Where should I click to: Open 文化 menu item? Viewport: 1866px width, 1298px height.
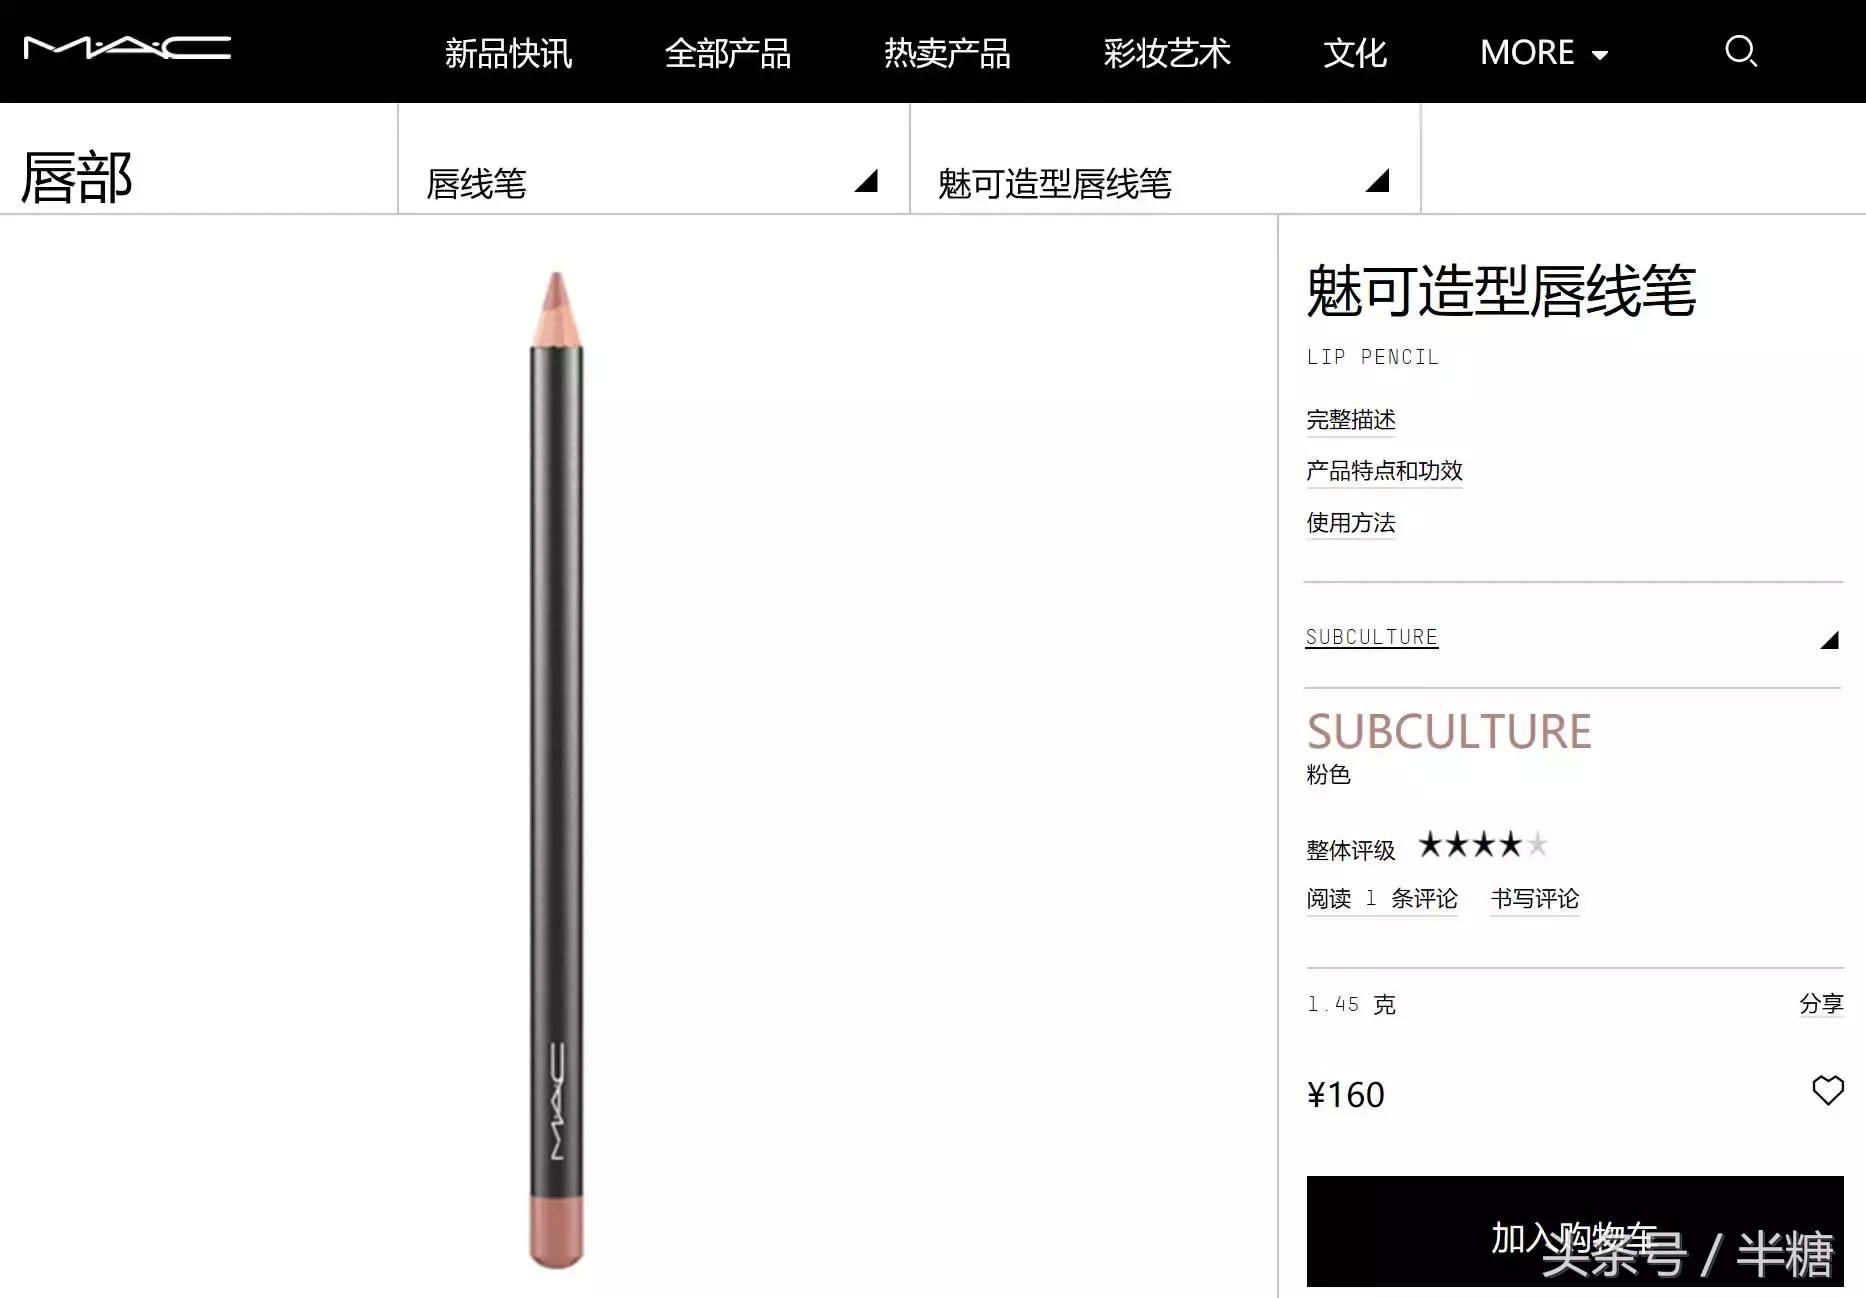coord(1355,53)
